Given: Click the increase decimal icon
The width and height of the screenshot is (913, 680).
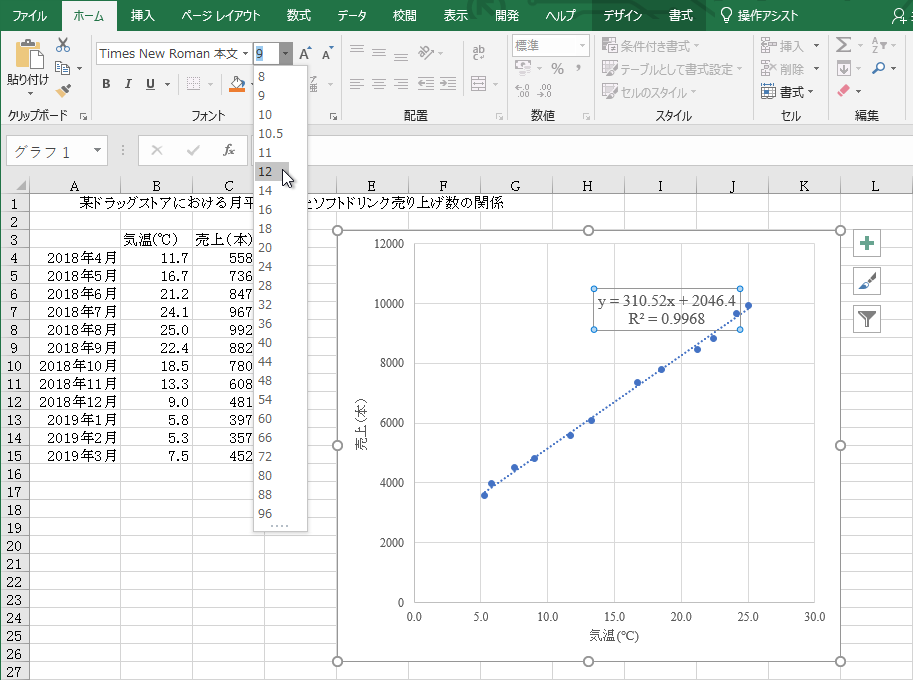Looking at the screenshot, I should [522, 90].
